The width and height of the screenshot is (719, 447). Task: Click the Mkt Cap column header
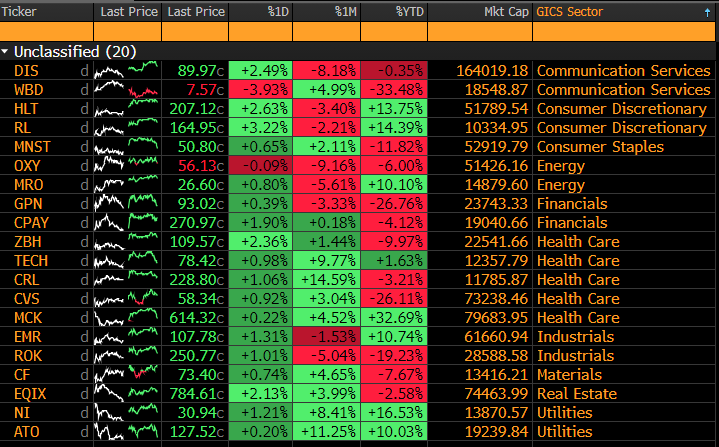pyautogui.click(x=506, y=11)
